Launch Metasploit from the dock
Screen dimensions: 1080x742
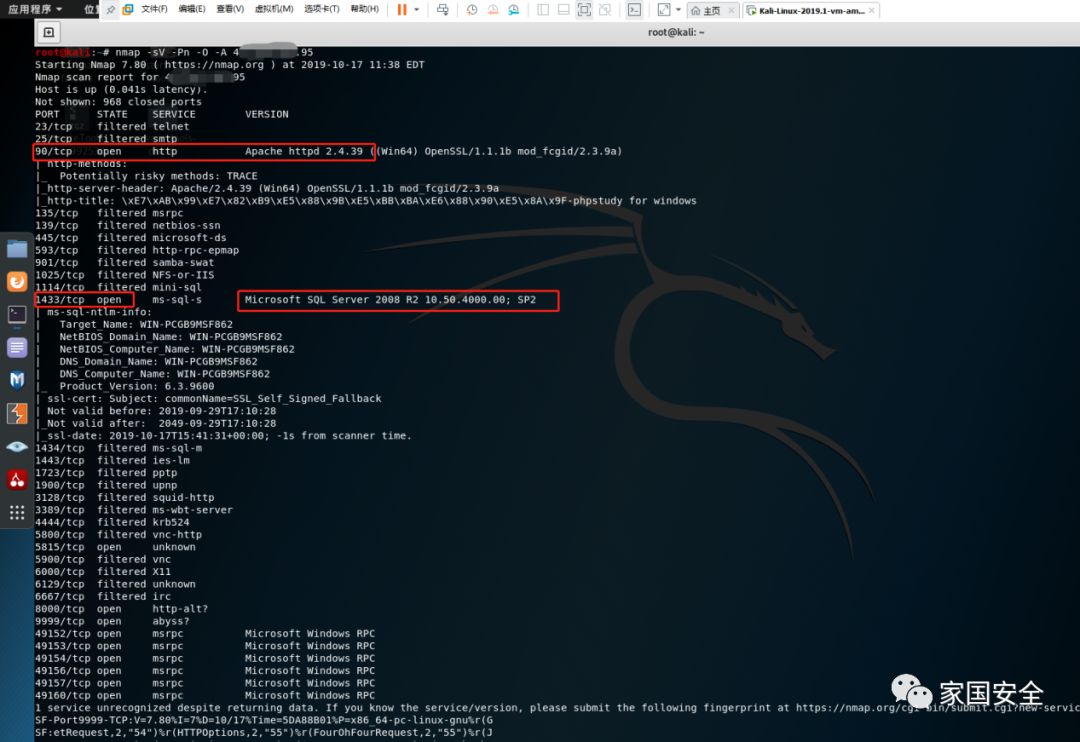tap(17, 380)
